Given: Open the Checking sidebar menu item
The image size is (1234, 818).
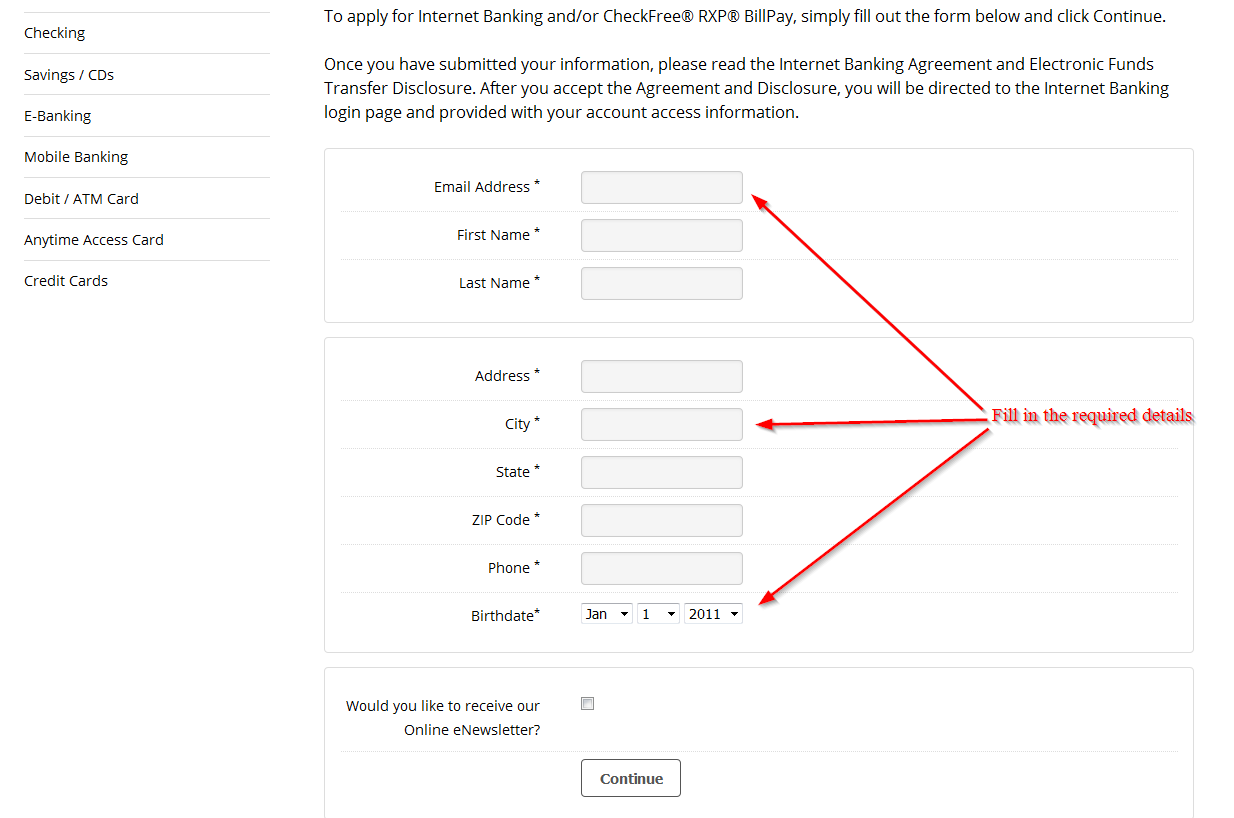Looking at the screenshot, I should [55, 33].
